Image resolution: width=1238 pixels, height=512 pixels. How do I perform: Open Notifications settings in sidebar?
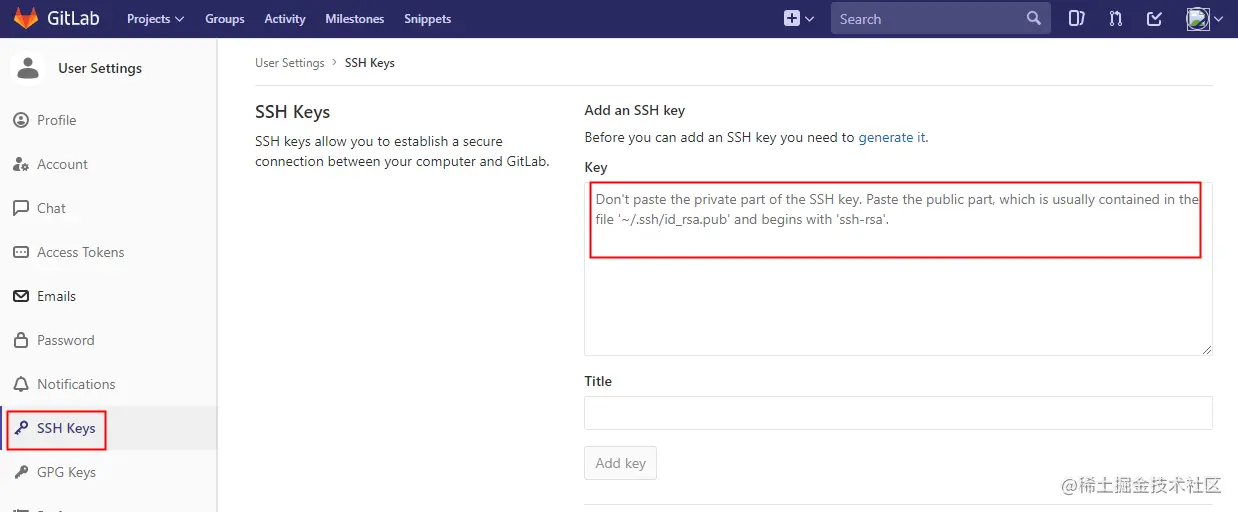pos(75,384)
